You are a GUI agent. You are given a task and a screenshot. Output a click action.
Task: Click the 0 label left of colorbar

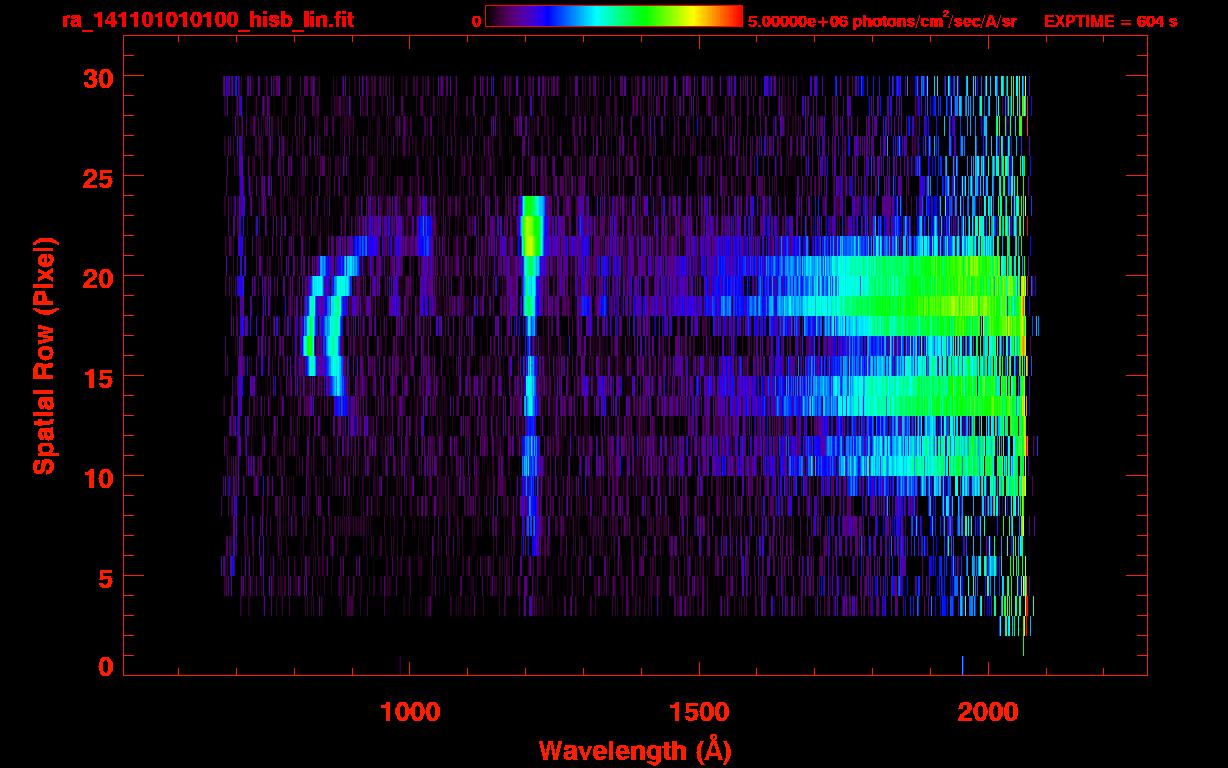coord(476,21)
